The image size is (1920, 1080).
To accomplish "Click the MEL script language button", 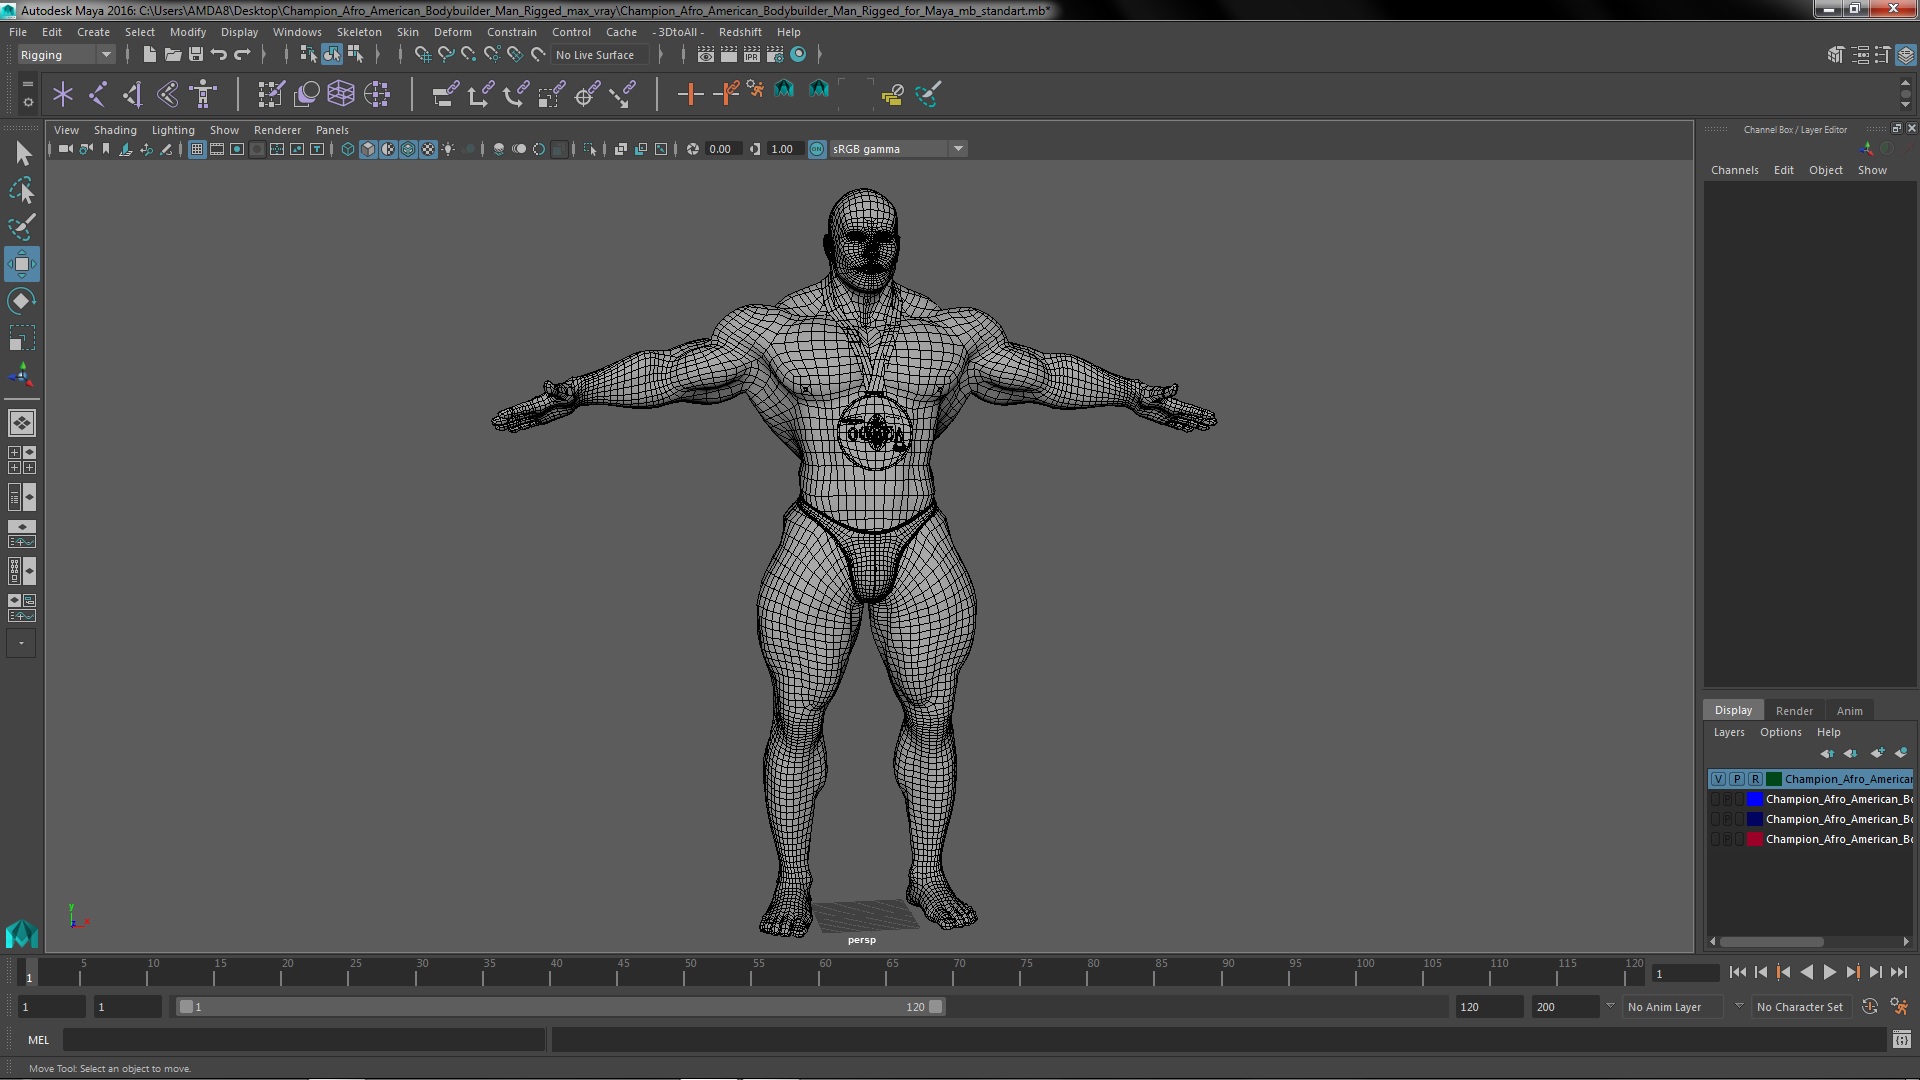I will click(x=38, y=1040).
